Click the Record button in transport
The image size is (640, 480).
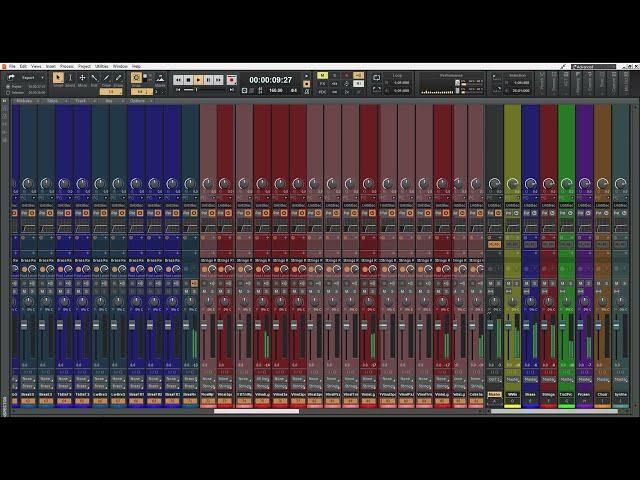tap(231, 79)
